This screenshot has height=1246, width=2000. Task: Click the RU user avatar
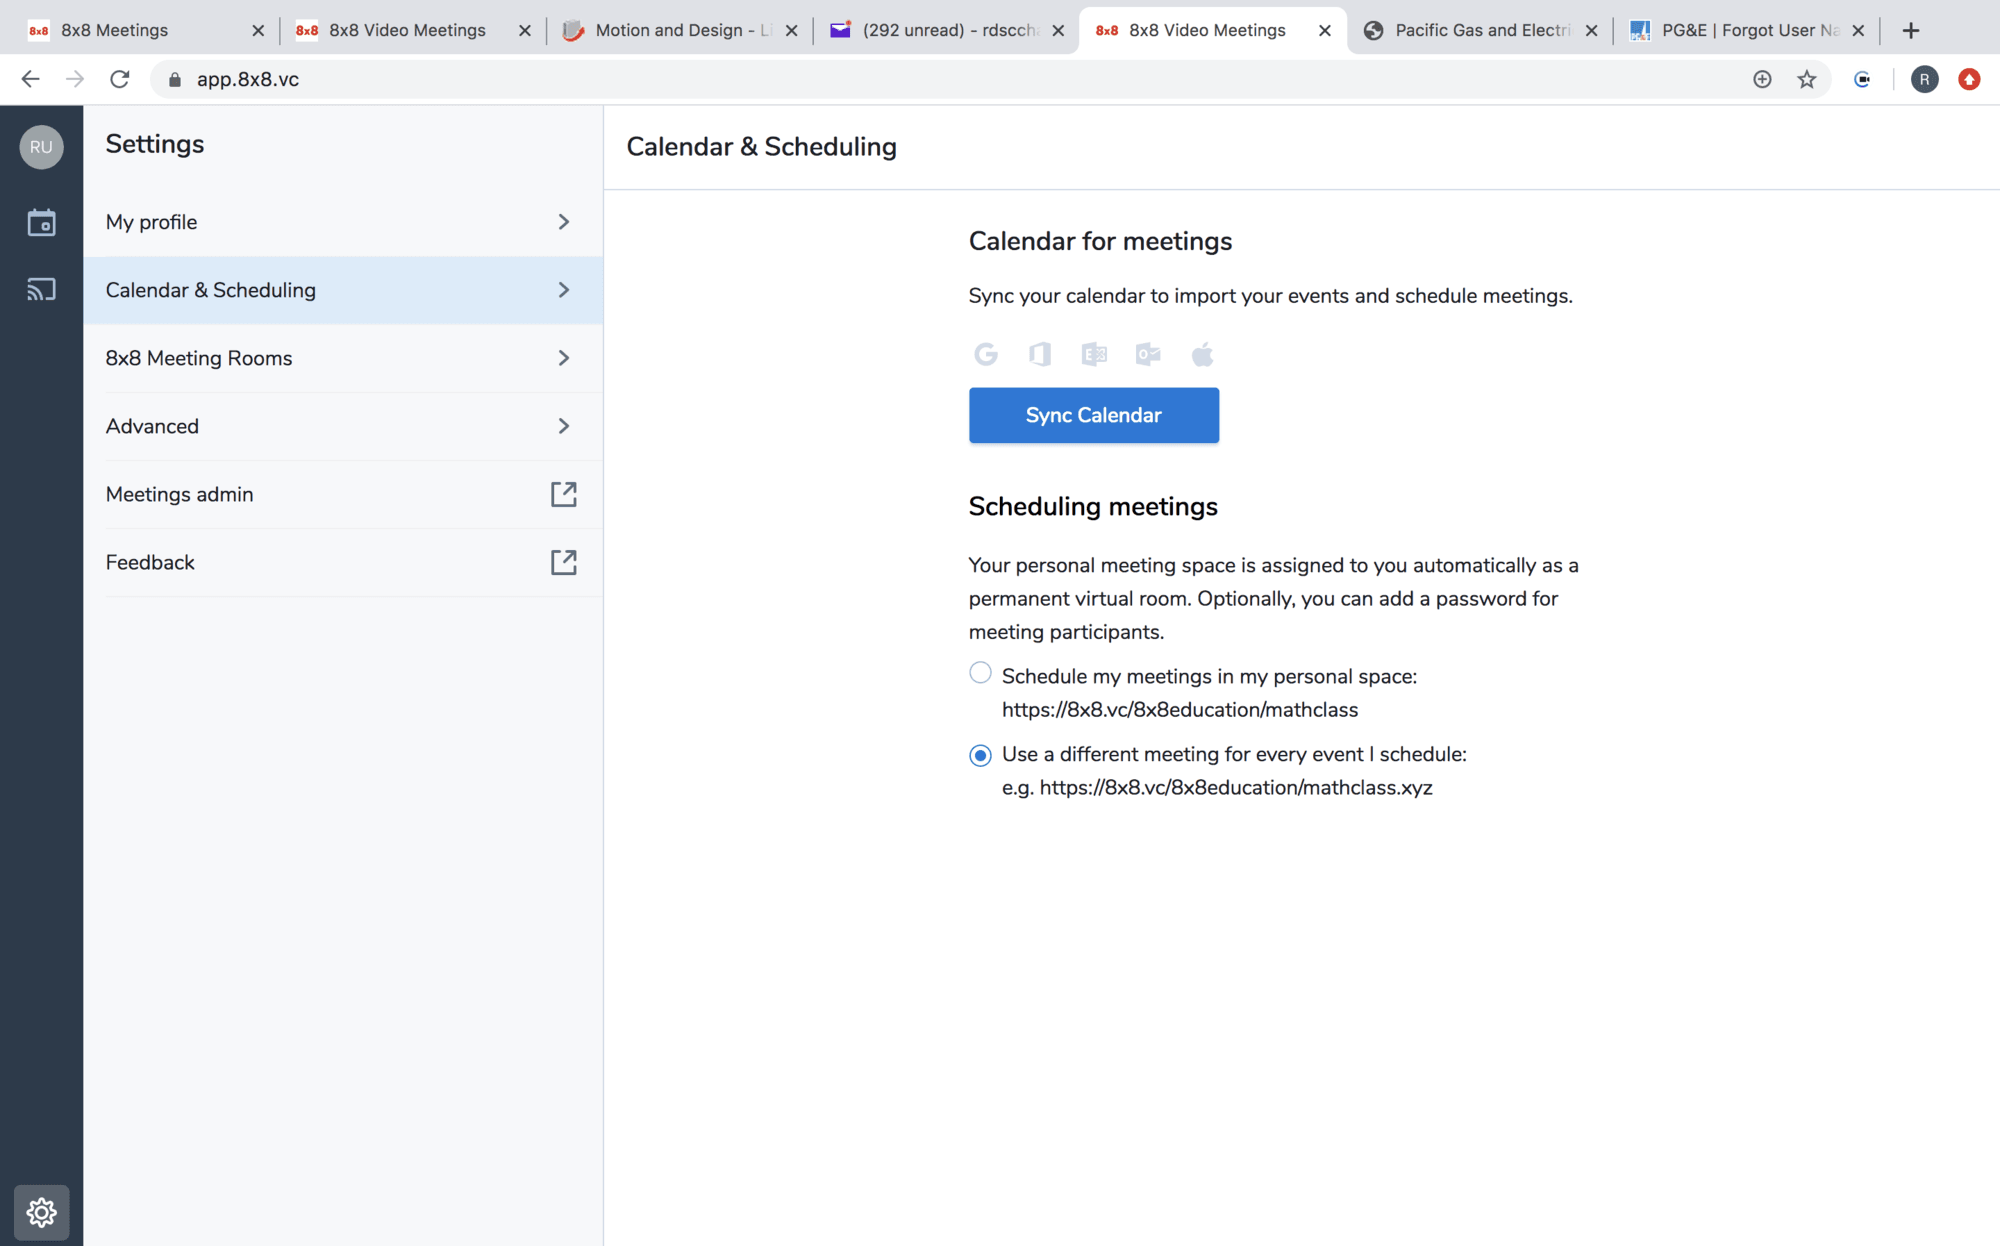pos(41,147)
